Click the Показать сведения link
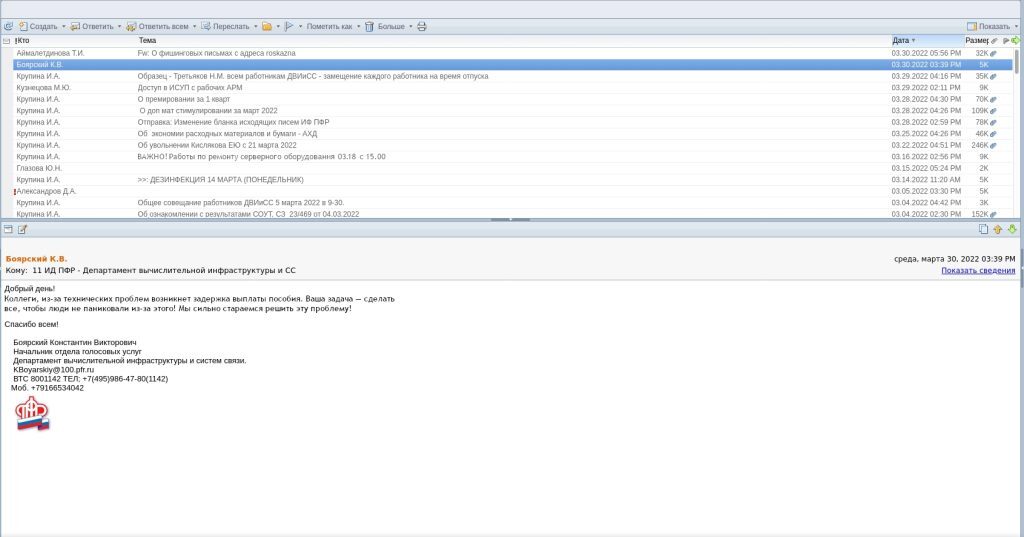1024x537 pixels. 978,270
